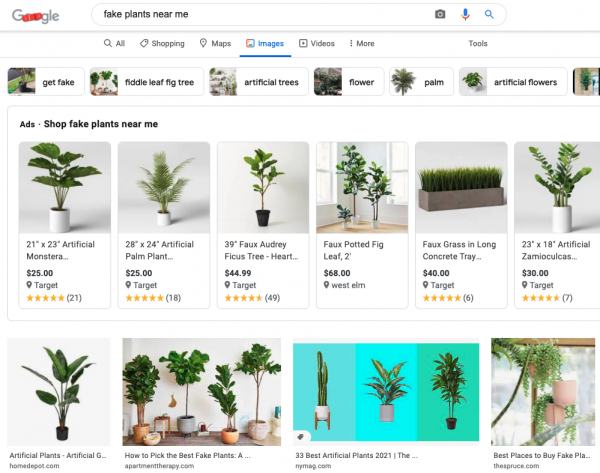This screenshot has width=600, height=473.
Task: Click the $44.99 price
Action: (238, 273)
